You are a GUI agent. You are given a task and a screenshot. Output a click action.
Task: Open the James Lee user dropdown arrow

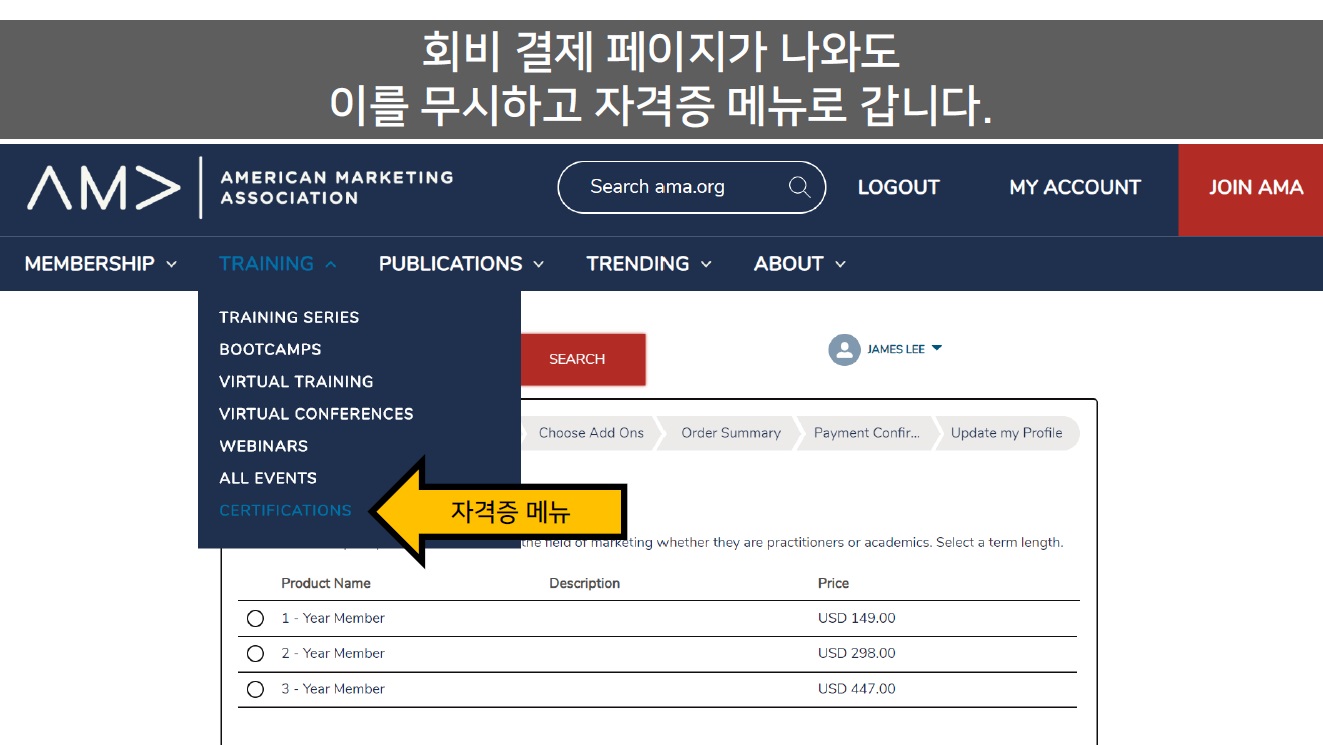[x=936, y=348]
